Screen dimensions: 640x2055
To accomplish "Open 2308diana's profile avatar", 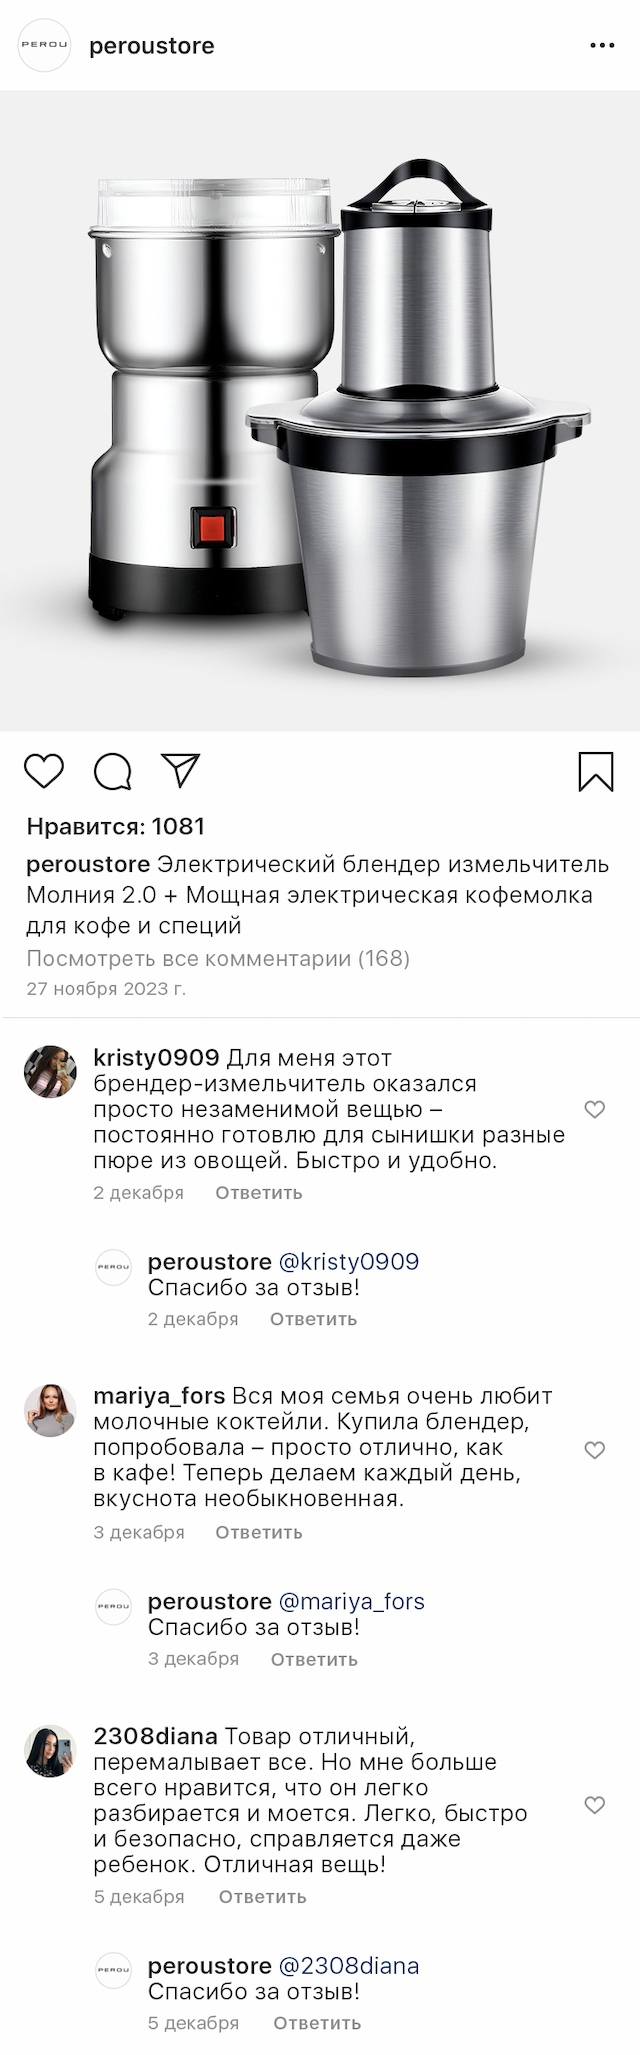I will (50, 1750).
